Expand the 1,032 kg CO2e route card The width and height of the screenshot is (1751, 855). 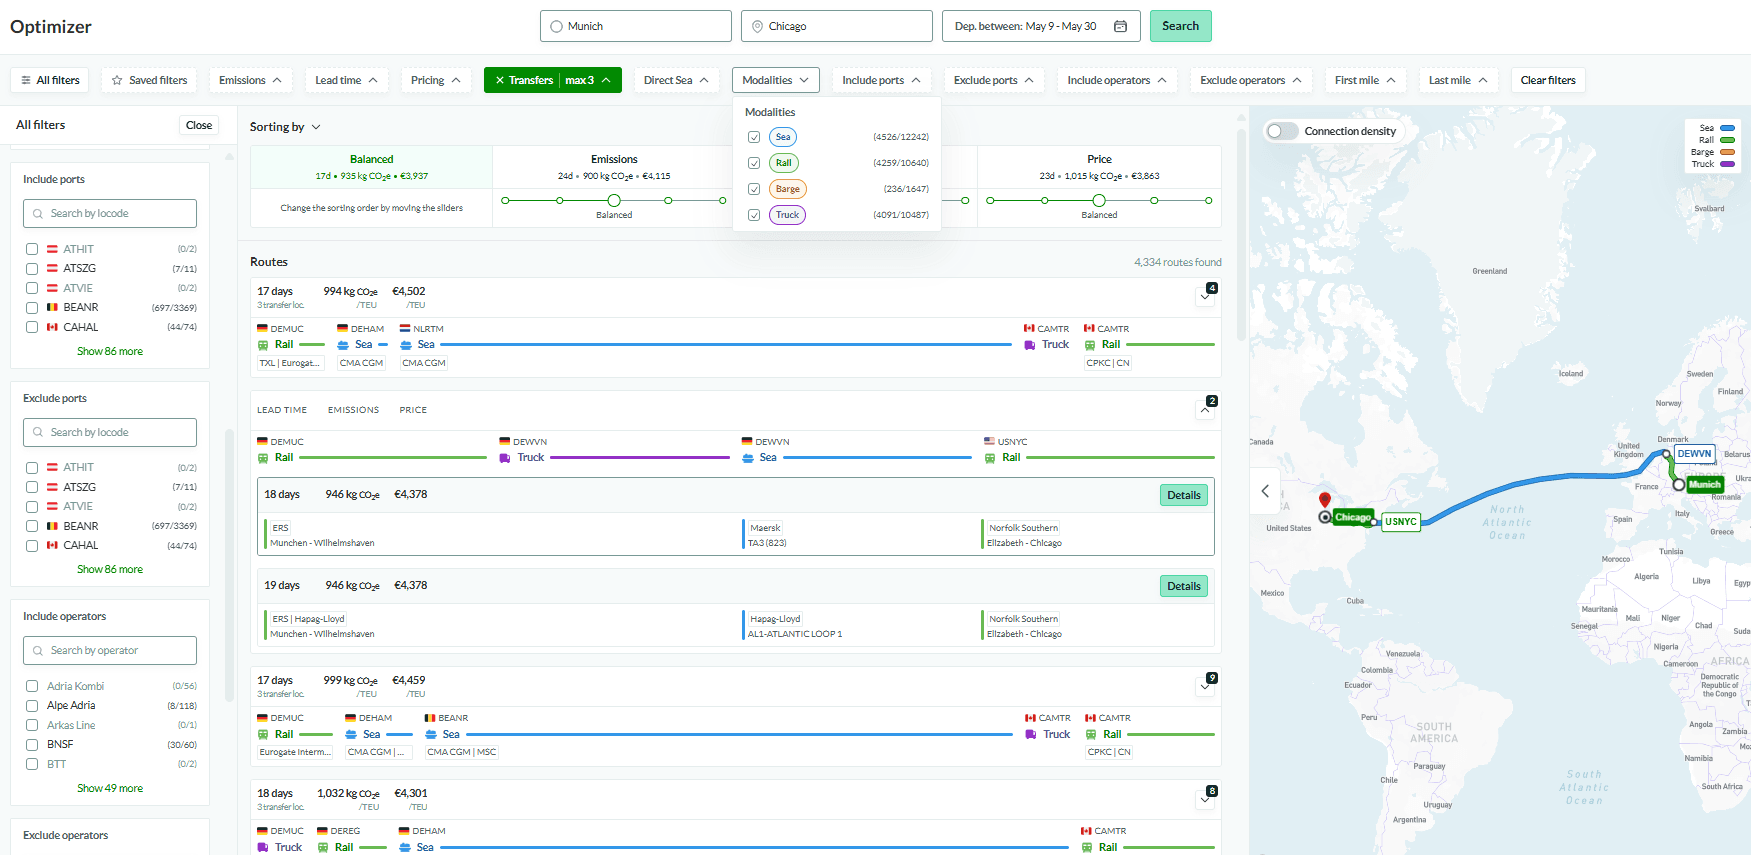coord(1205,799)
